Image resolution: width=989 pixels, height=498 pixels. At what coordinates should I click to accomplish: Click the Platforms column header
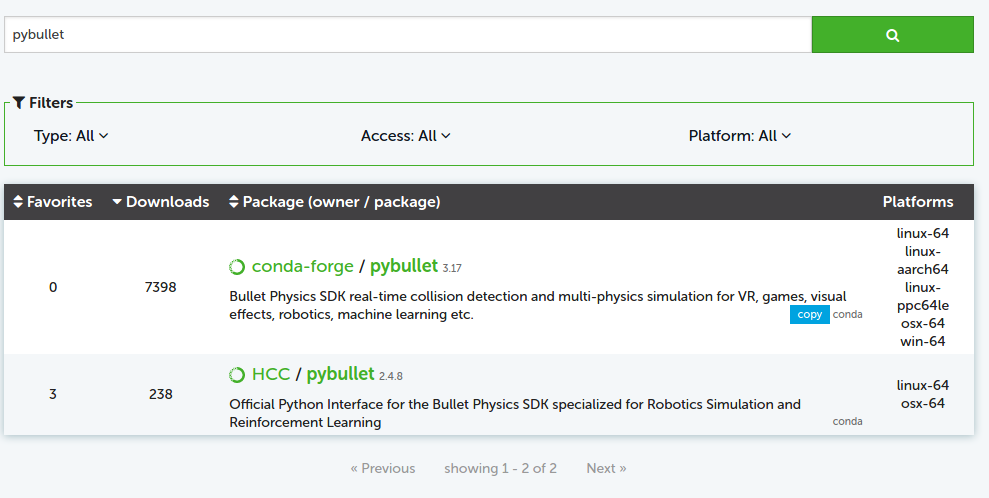pos(917,202)
